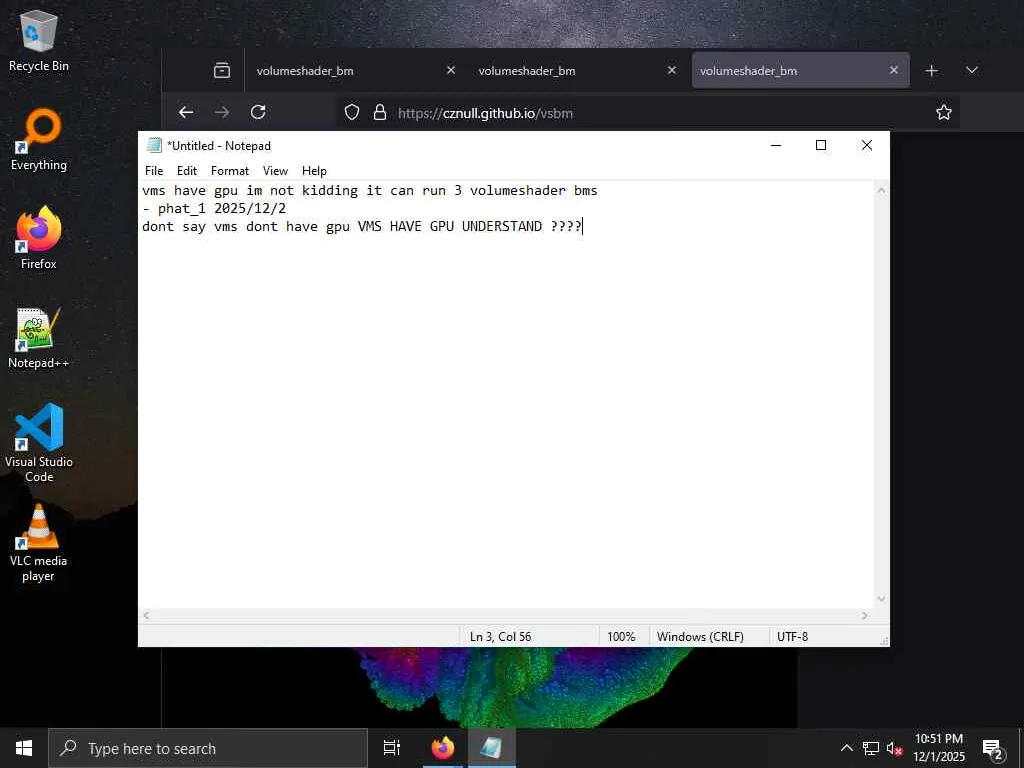Viewport: 1024px width, 768px height.
Task: Click the tracking protection shield icon
Action: (352, 112)
